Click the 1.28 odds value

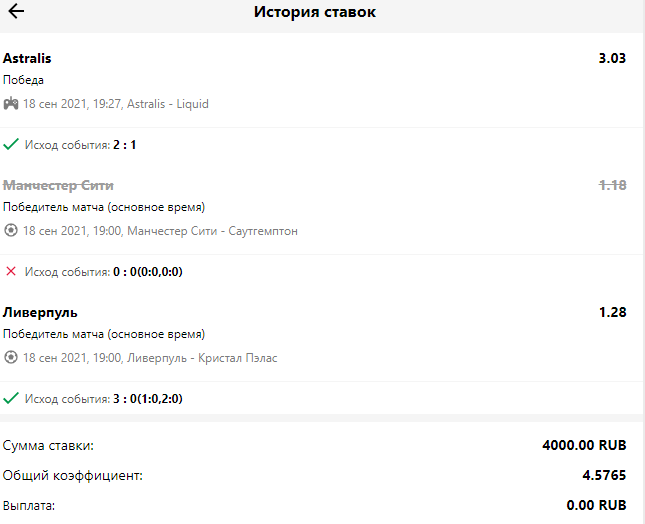[611, 313]
